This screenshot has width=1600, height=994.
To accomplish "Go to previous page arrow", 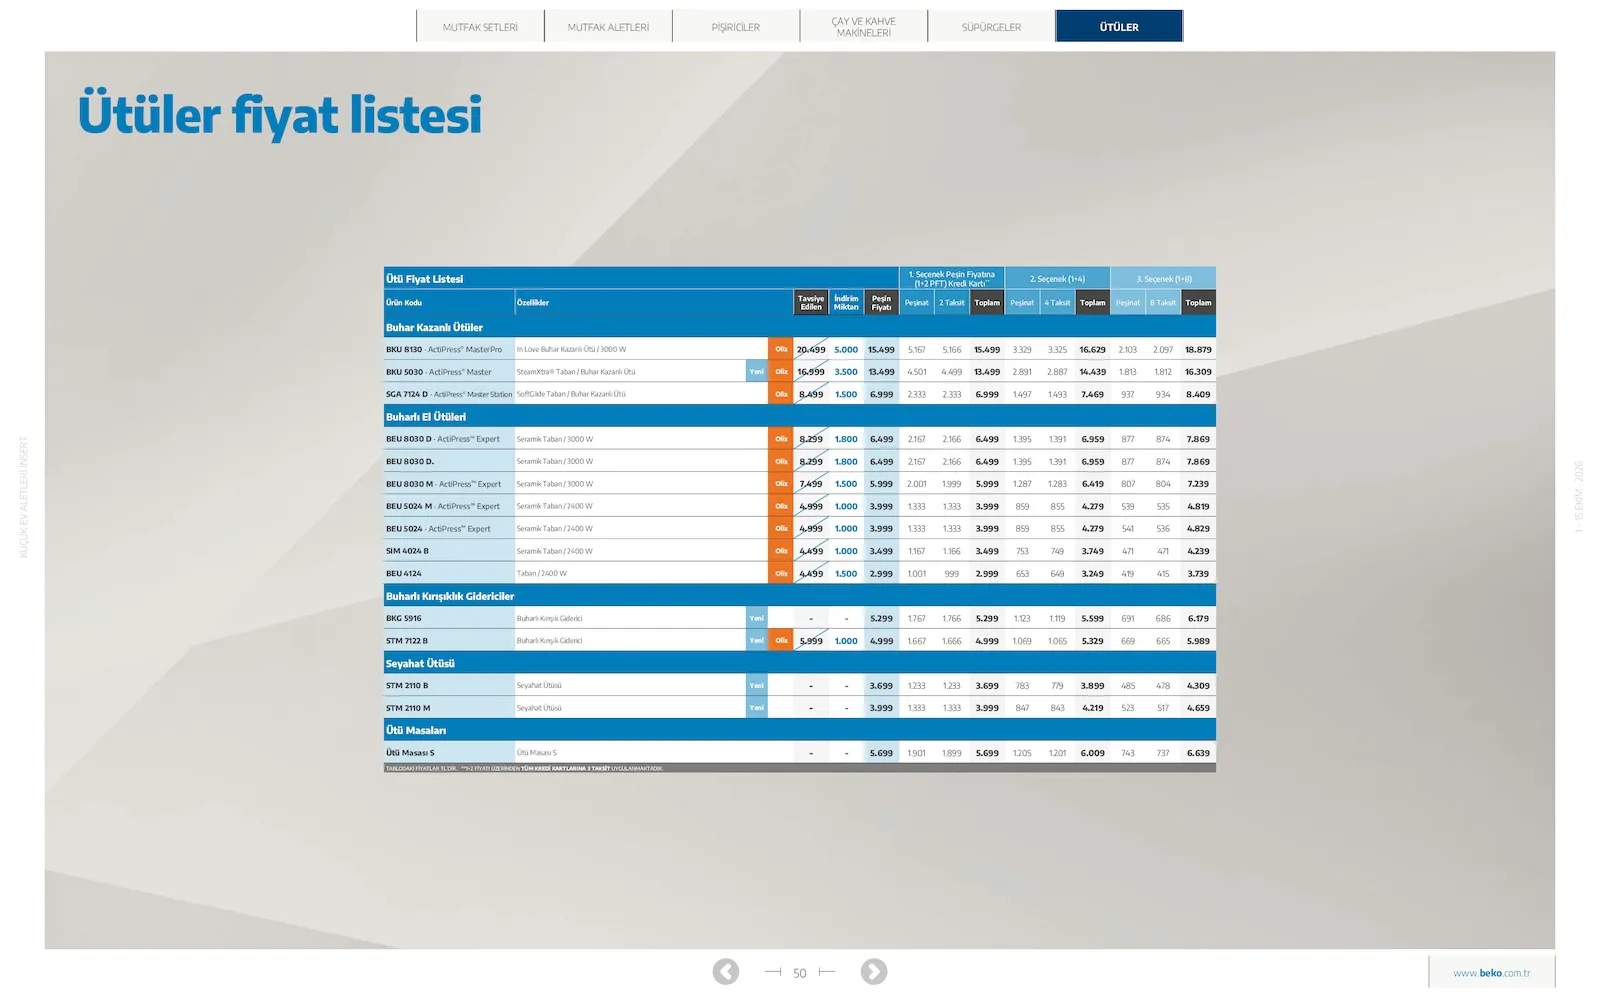I will [726, 971].
